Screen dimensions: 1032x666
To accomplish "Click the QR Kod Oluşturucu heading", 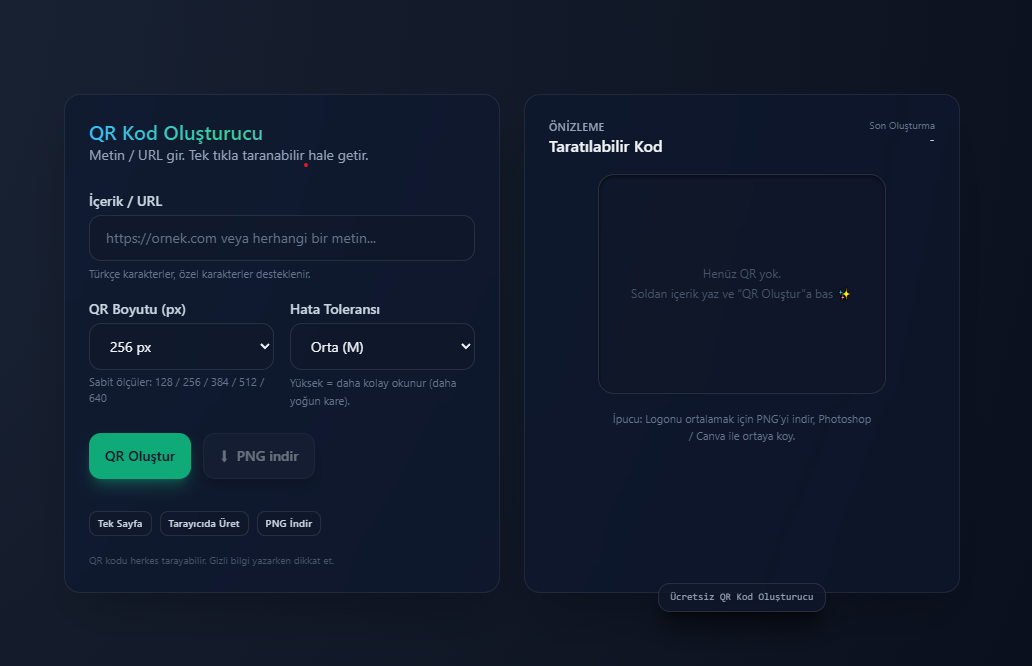I will click(176, 133).
